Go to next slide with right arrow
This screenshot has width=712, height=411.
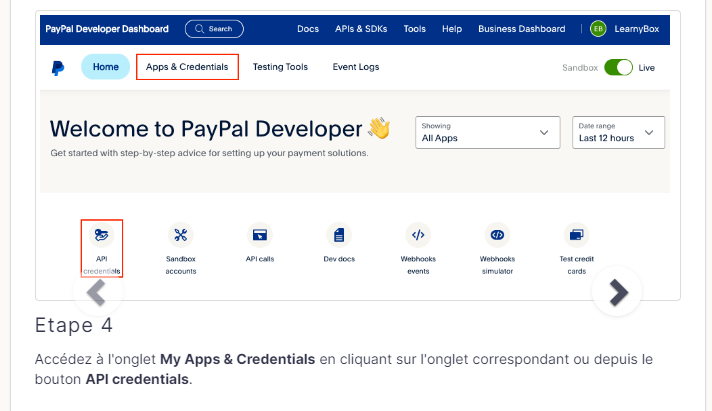[x=618, y=292]
